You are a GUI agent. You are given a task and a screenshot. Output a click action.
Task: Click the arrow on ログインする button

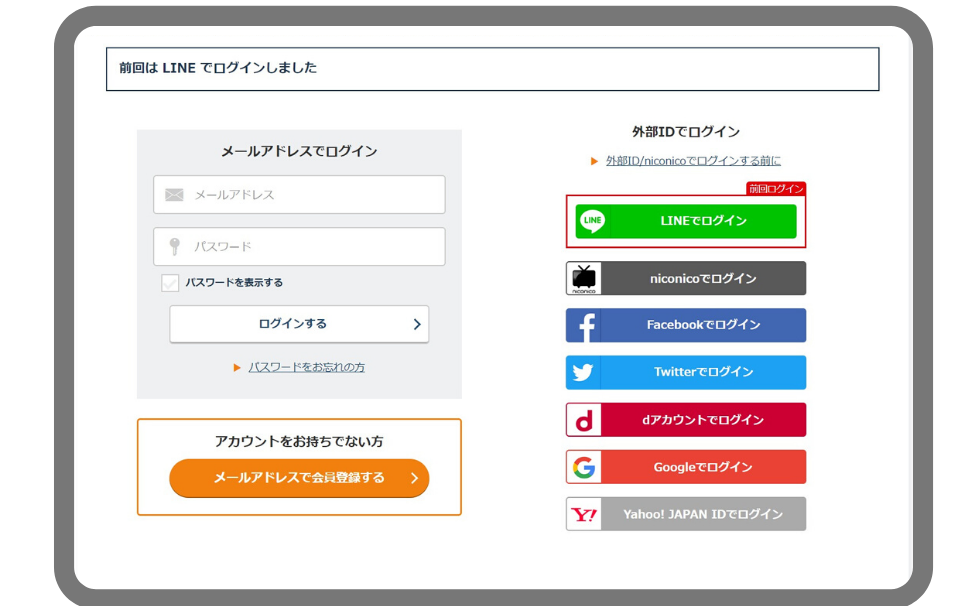(x=417, y=324)
